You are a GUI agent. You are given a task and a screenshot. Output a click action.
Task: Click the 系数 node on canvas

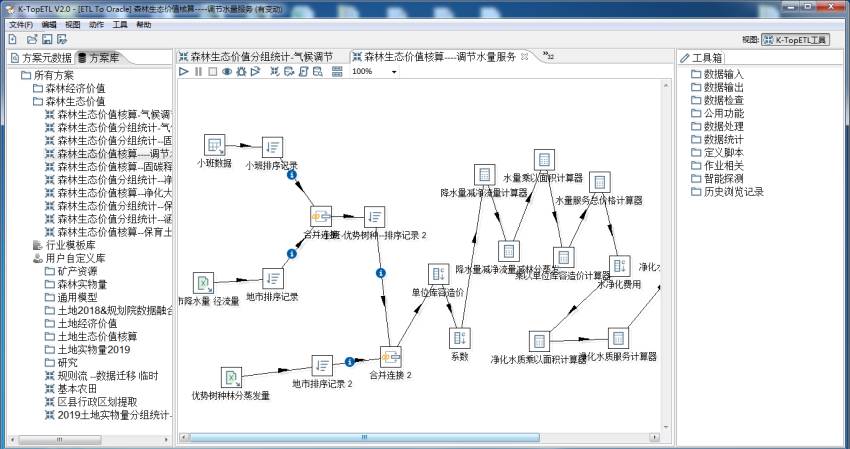(x=459, y=337)
